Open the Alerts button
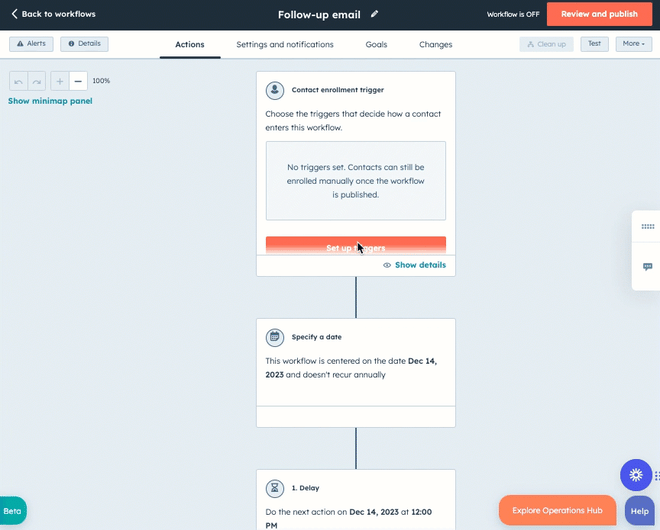Image resolution: width=660 pixels, height=530 pixels. pyautogui.click(x=31, y=44)
